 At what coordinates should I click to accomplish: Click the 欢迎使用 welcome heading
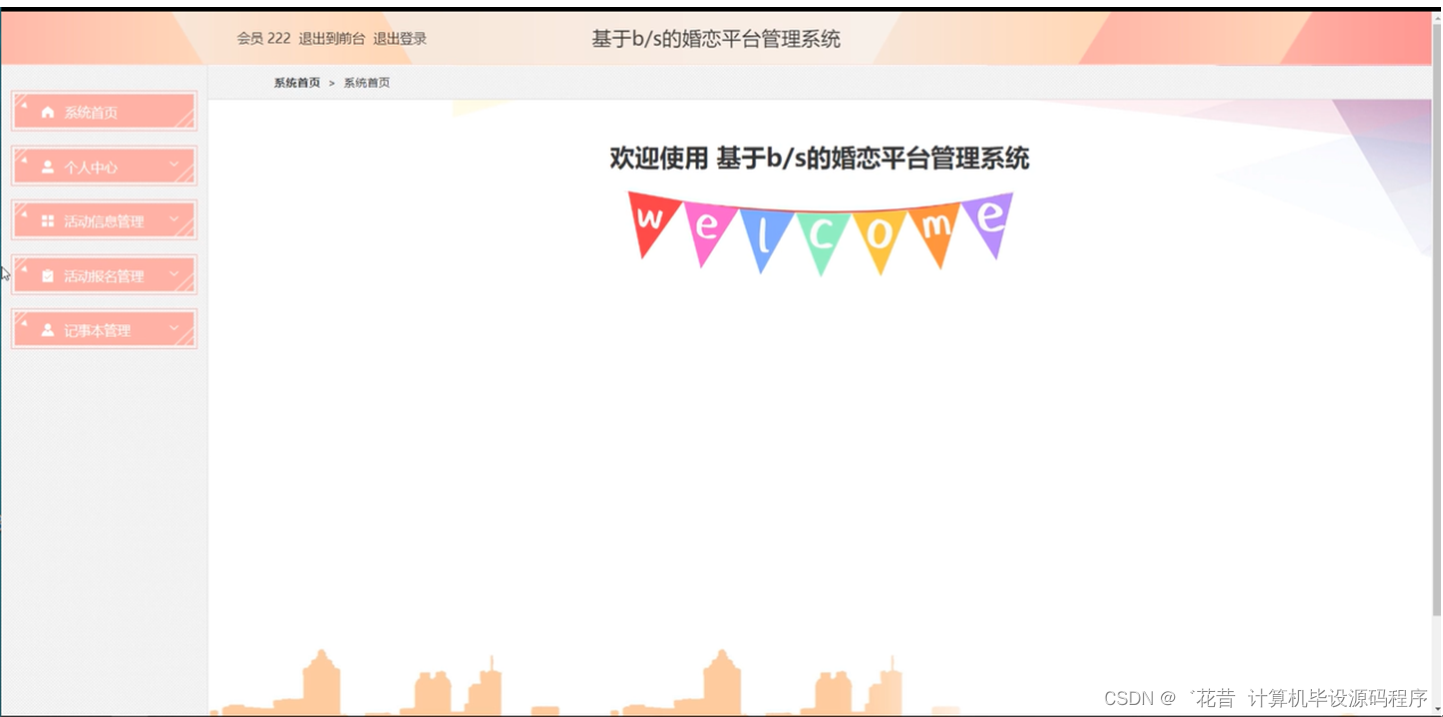coord(819,158)
